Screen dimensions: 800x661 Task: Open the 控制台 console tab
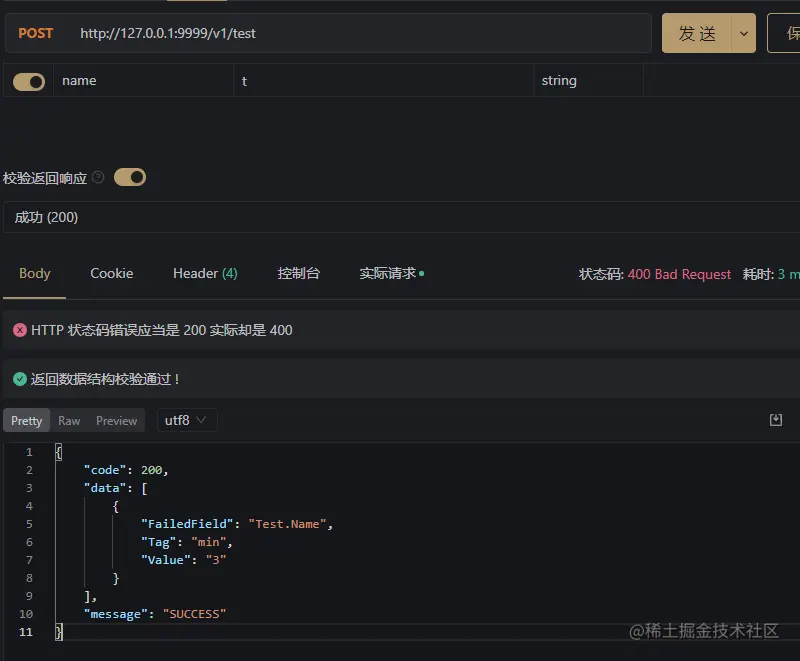[298, 273]
